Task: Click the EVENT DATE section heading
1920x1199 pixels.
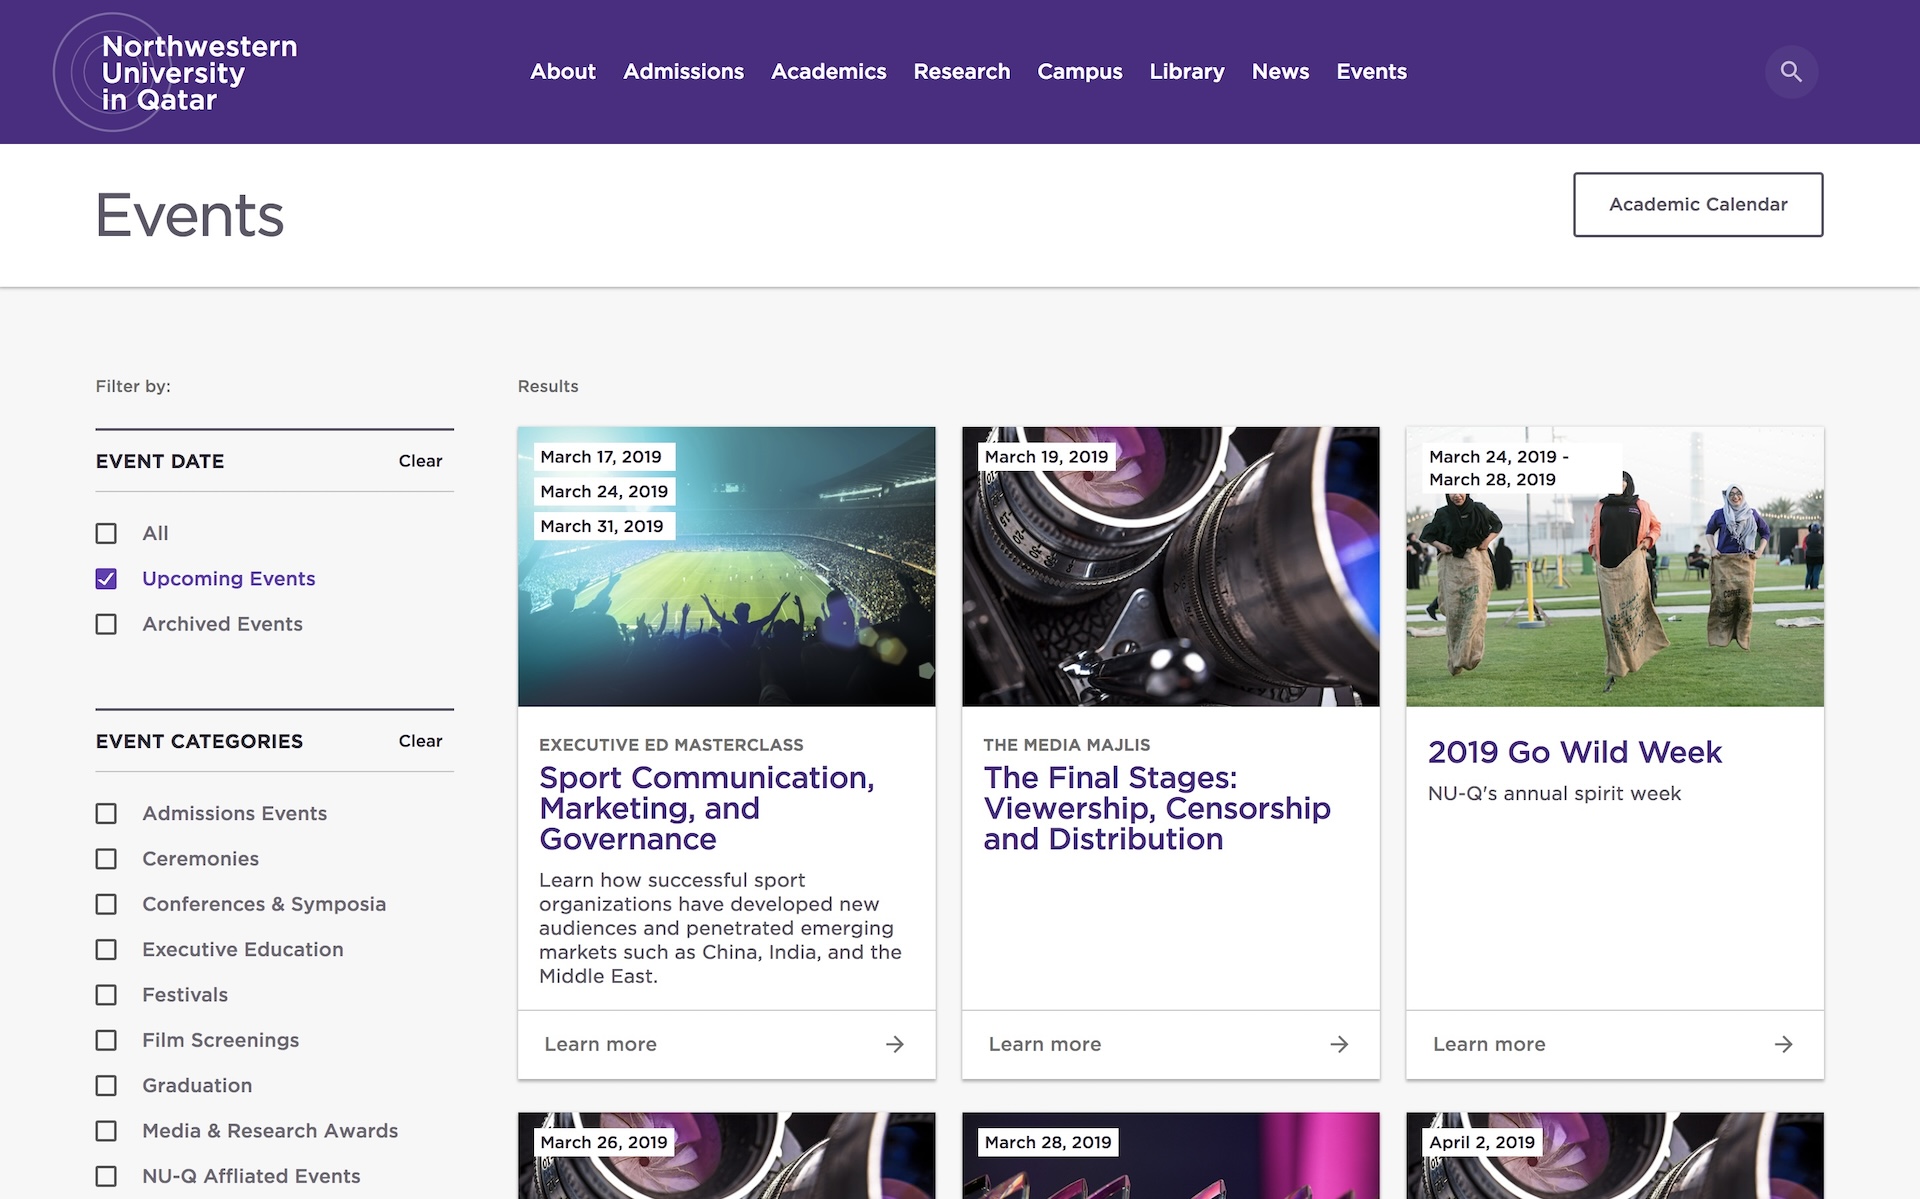Action: (160, 461)
